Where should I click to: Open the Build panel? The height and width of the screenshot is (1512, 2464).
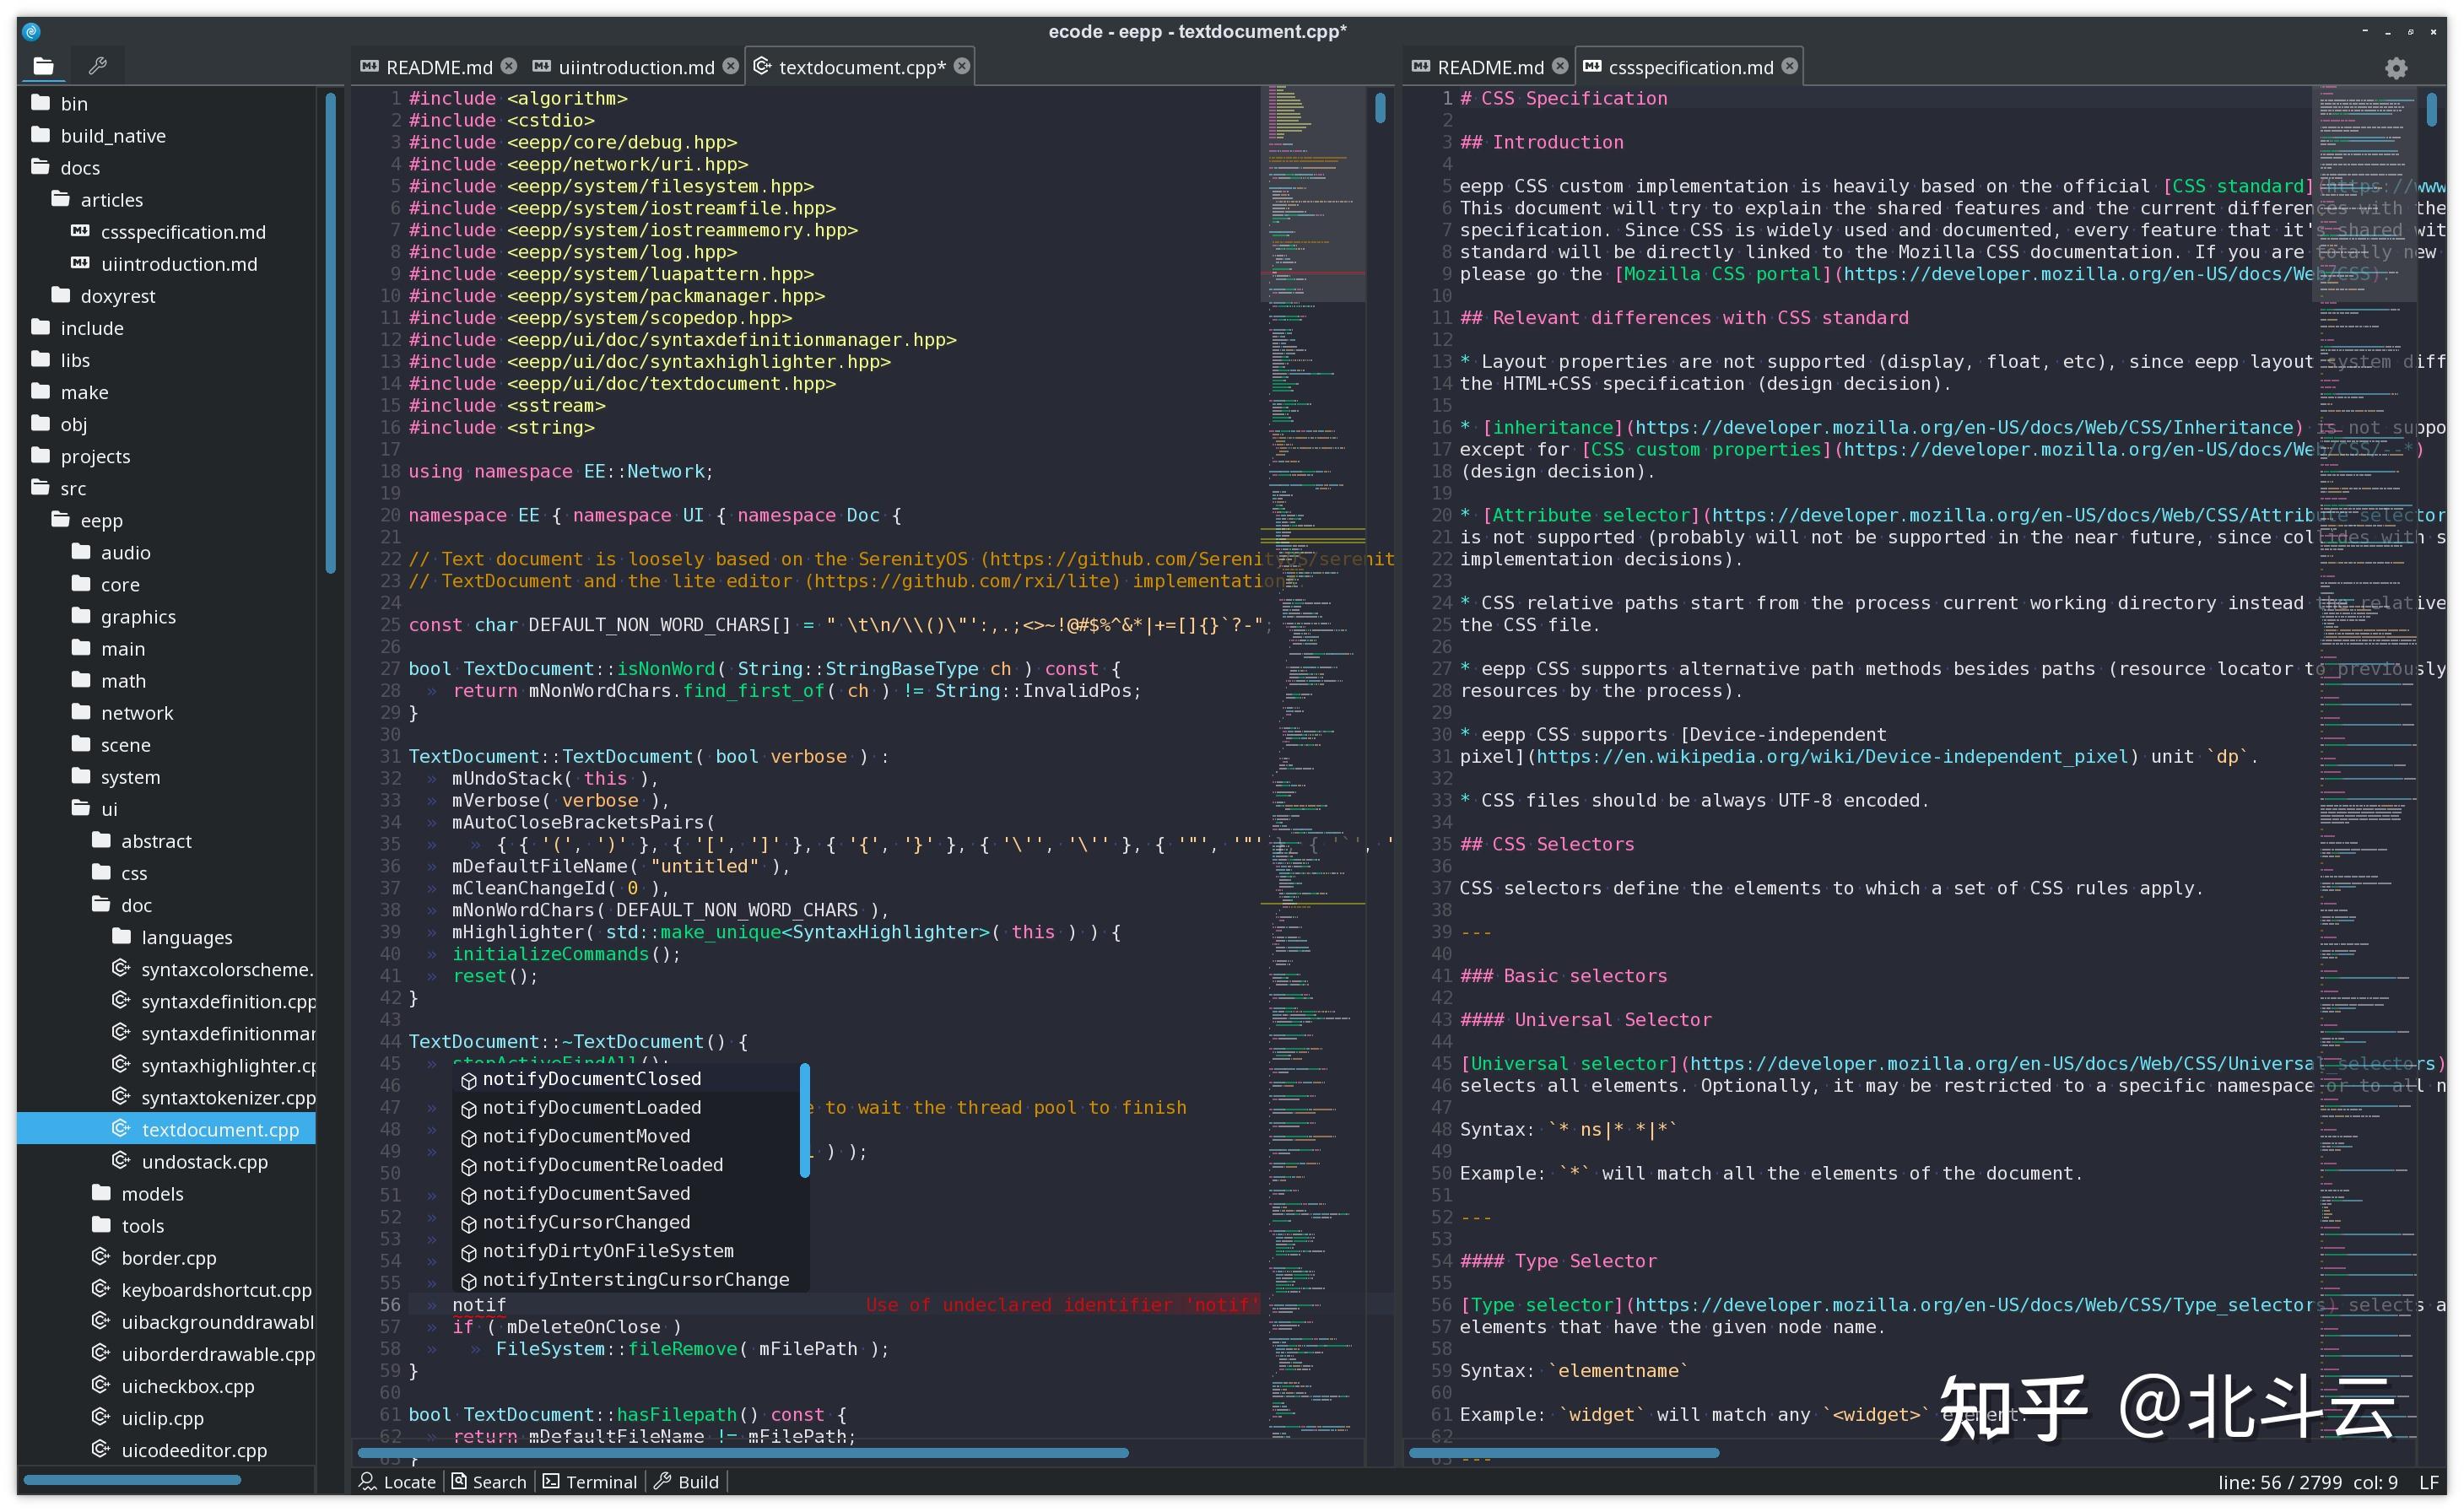tap(687, 1481)
